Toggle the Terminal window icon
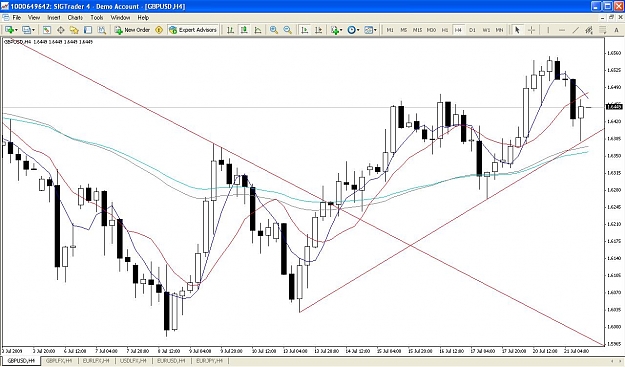This screenshot has height=367, width=625. pos(88,30)
